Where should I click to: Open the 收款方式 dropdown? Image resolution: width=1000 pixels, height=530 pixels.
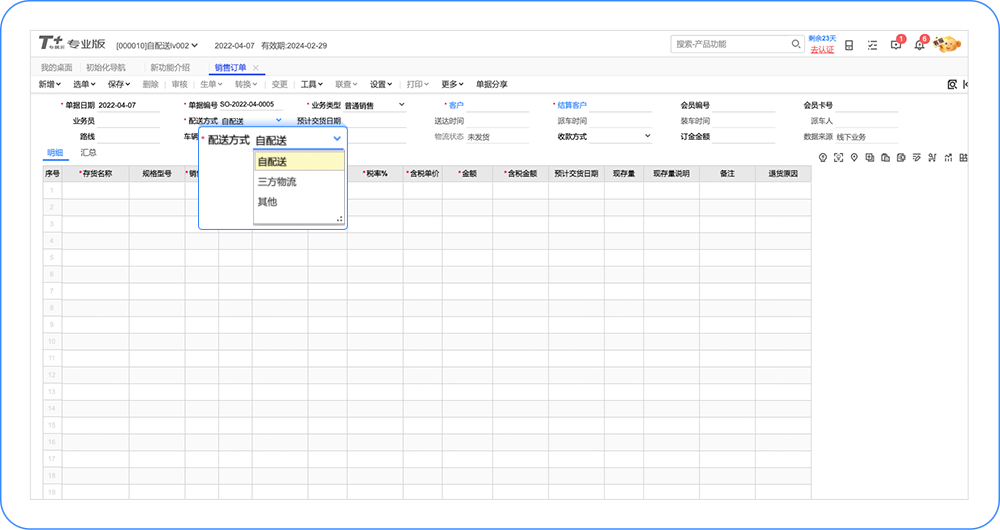click(x=647, y=136)
